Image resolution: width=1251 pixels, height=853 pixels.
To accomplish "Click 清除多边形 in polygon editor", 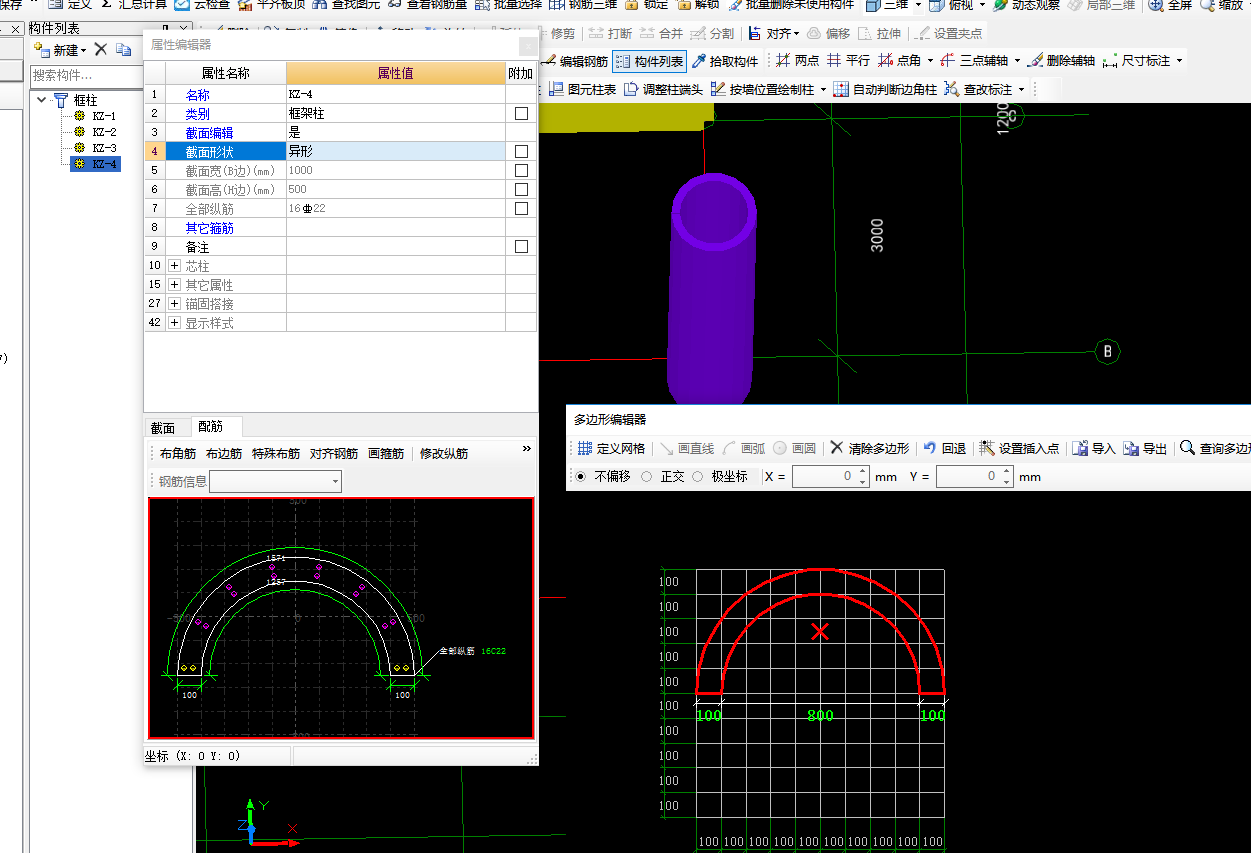I will click(870, 448).
